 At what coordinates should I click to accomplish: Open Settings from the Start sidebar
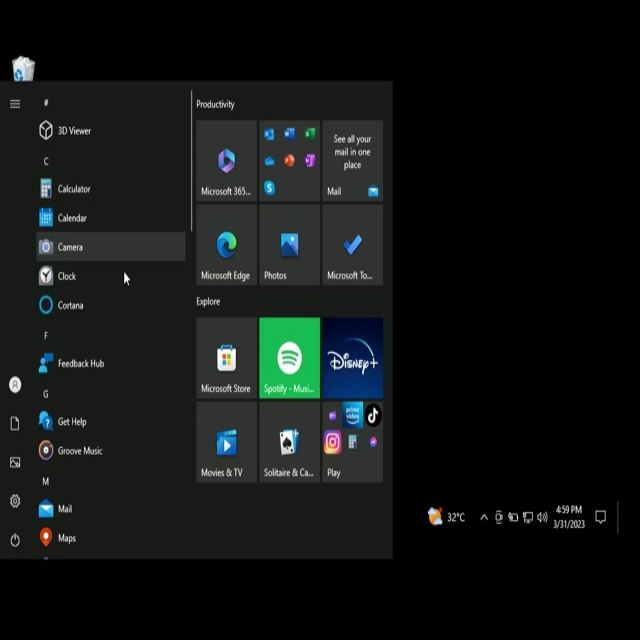click(15, 501)
